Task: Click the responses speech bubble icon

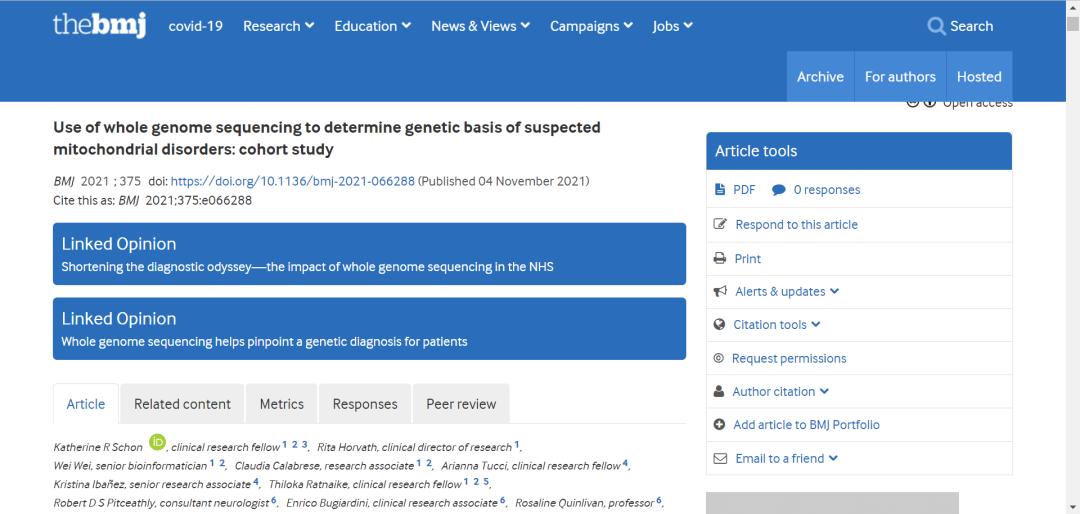Action: pos(779,190)
